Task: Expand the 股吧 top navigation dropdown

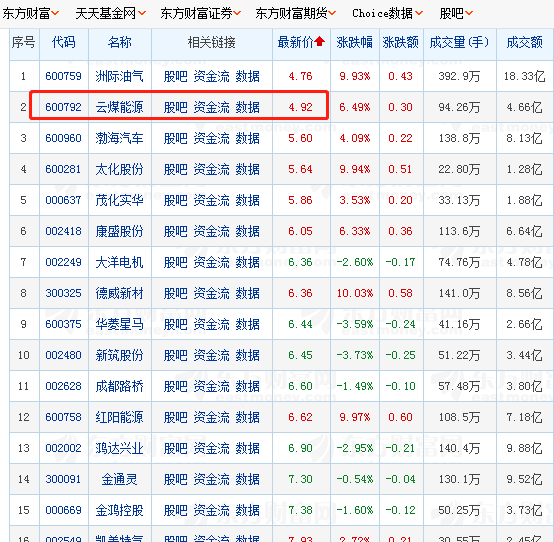Action: 456,13
